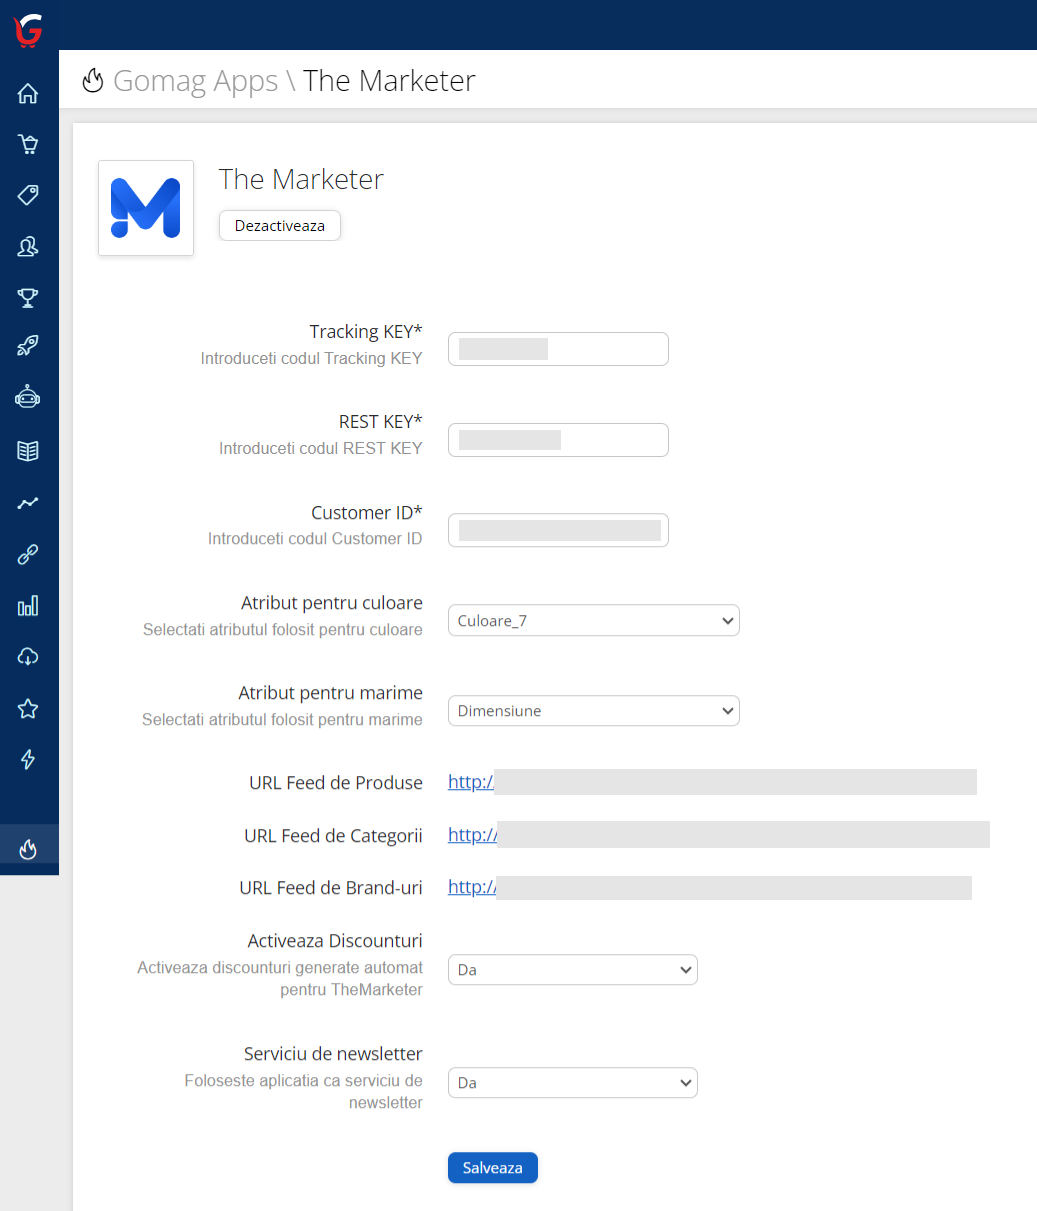Image resolution: width=1037 pixels, height=1211 pixels.
Task: Open the bar chart reports icon
Action: (28, 606)
